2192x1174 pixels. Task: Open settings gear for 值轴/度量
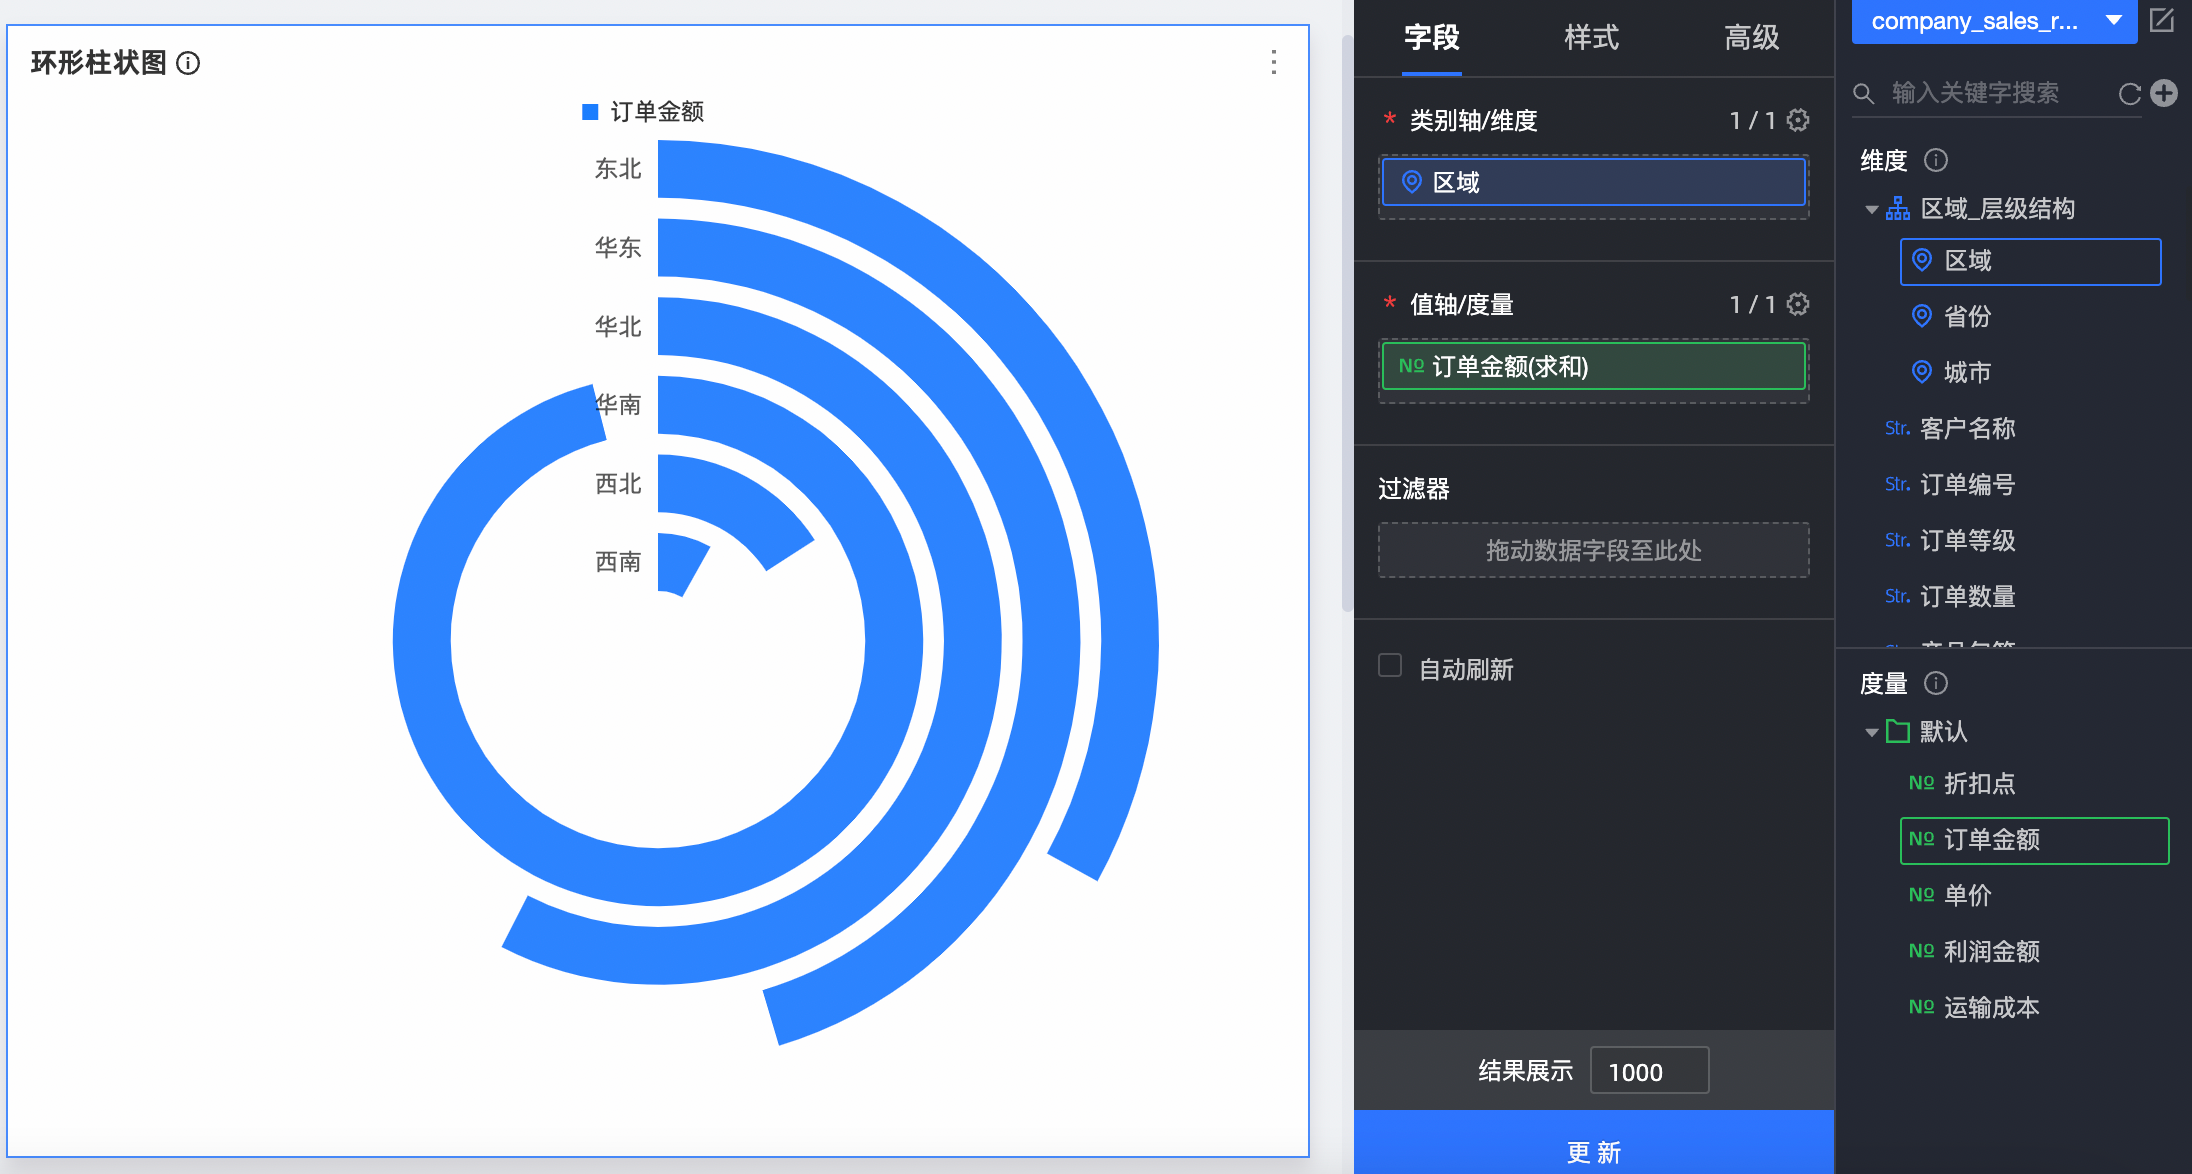pos(1797,304)
